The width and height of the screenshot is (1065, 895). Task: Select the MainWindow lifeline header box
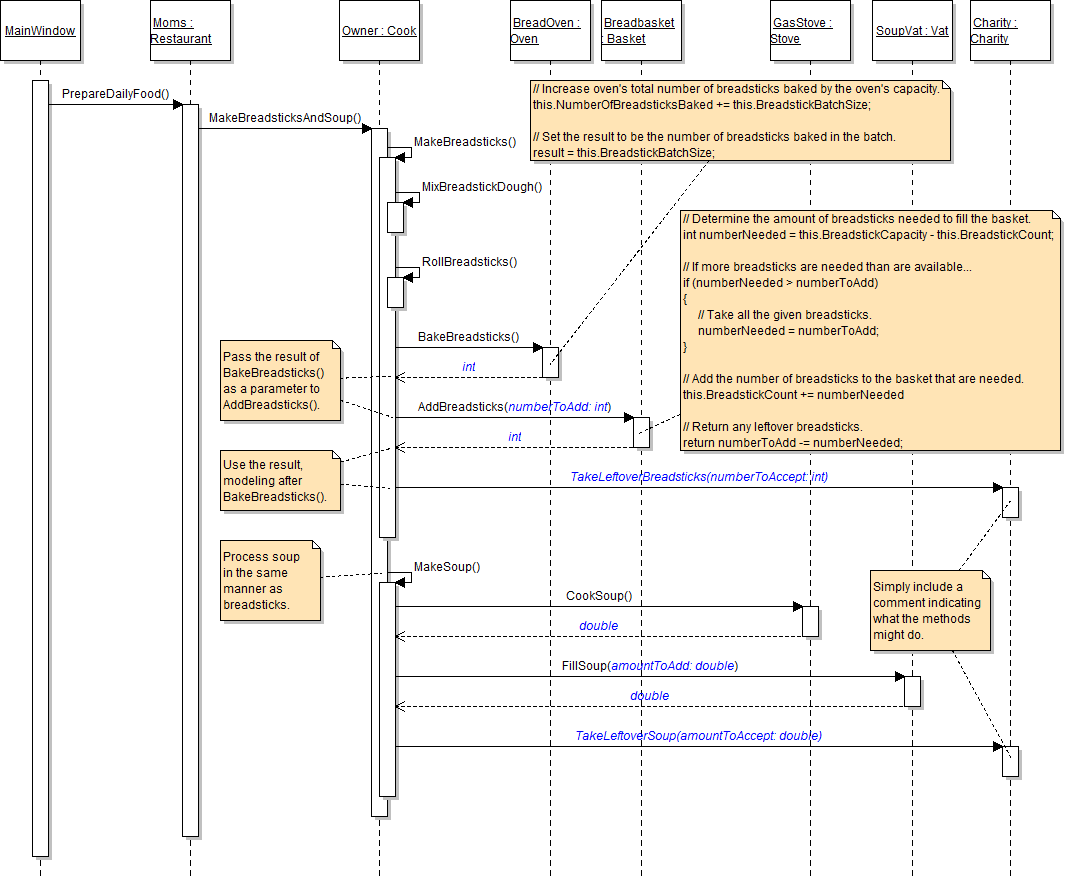(x=40, y=31)
